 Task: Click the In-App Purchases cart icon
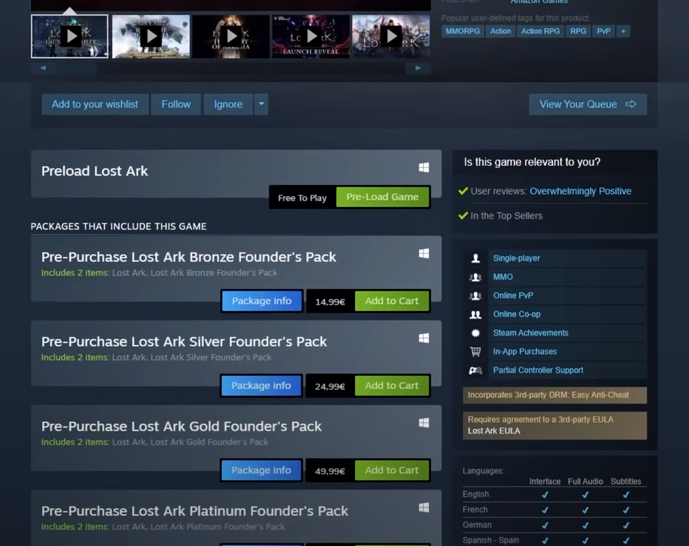[x=475, y=351]
